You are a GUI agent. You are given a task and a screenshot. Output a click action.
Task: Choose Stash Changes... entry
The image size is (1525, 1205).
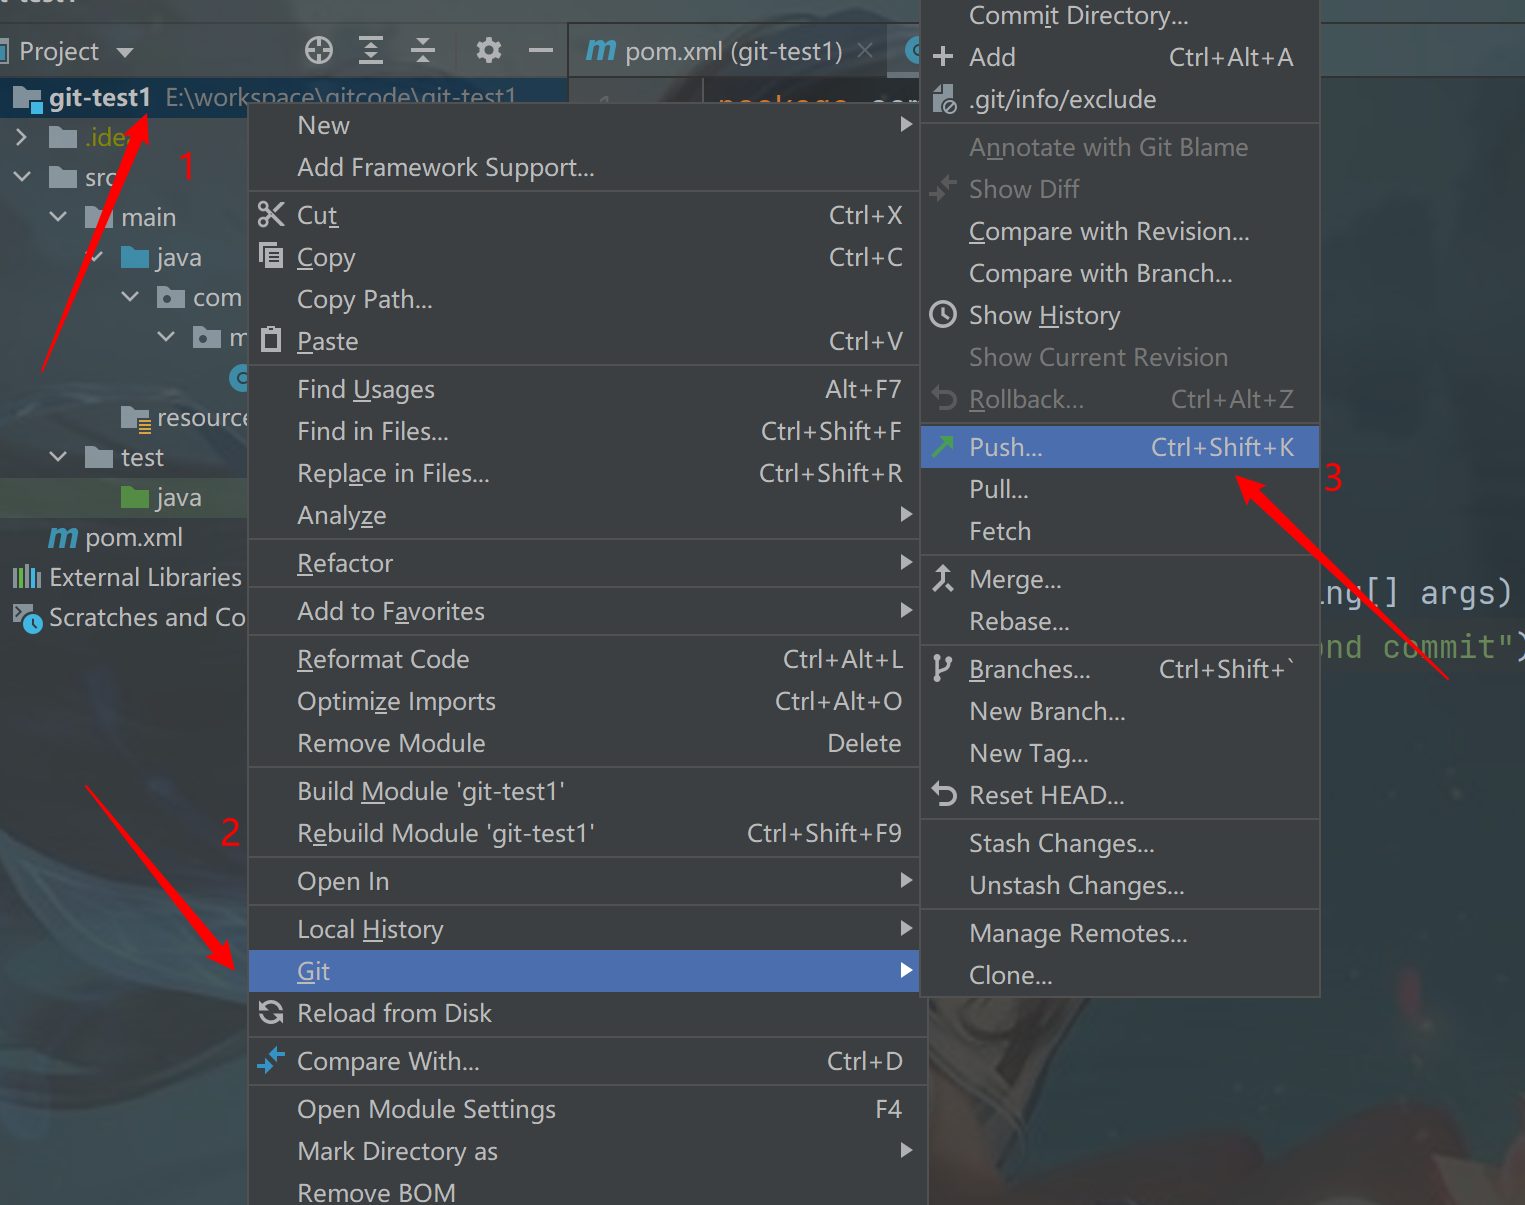point(1120,843)
